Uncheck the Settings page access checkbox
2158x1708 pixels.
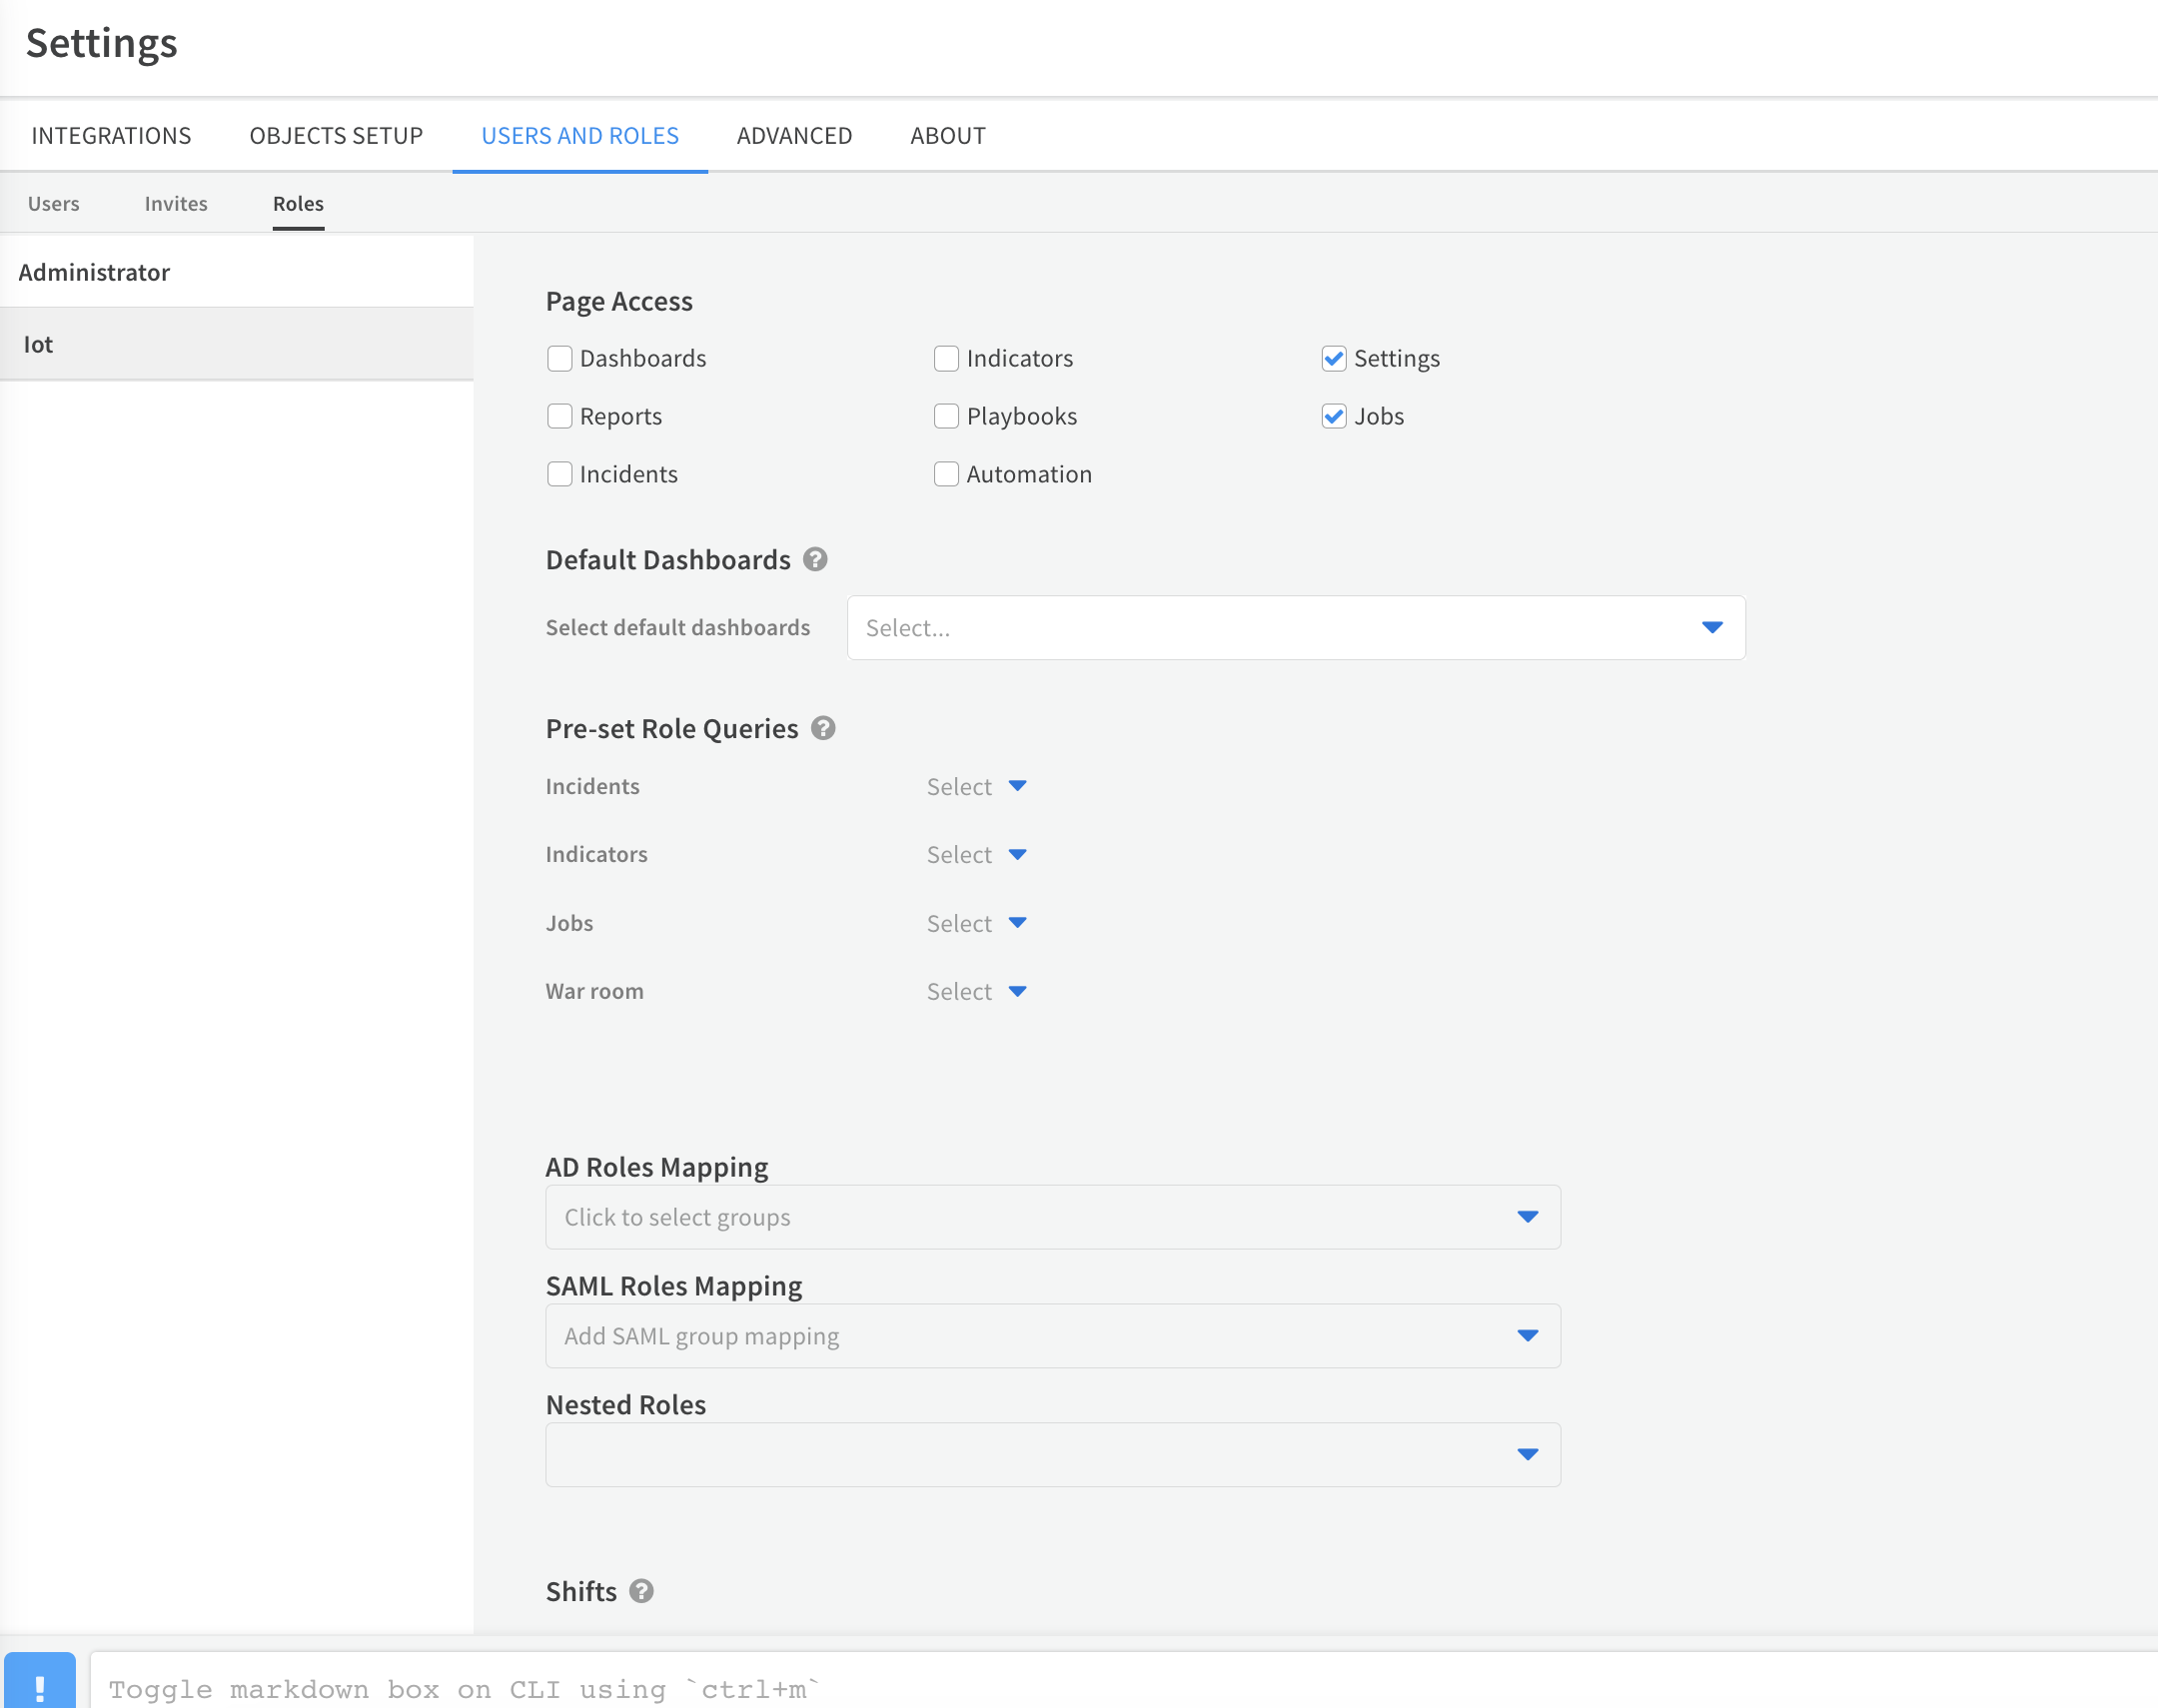1333,358
